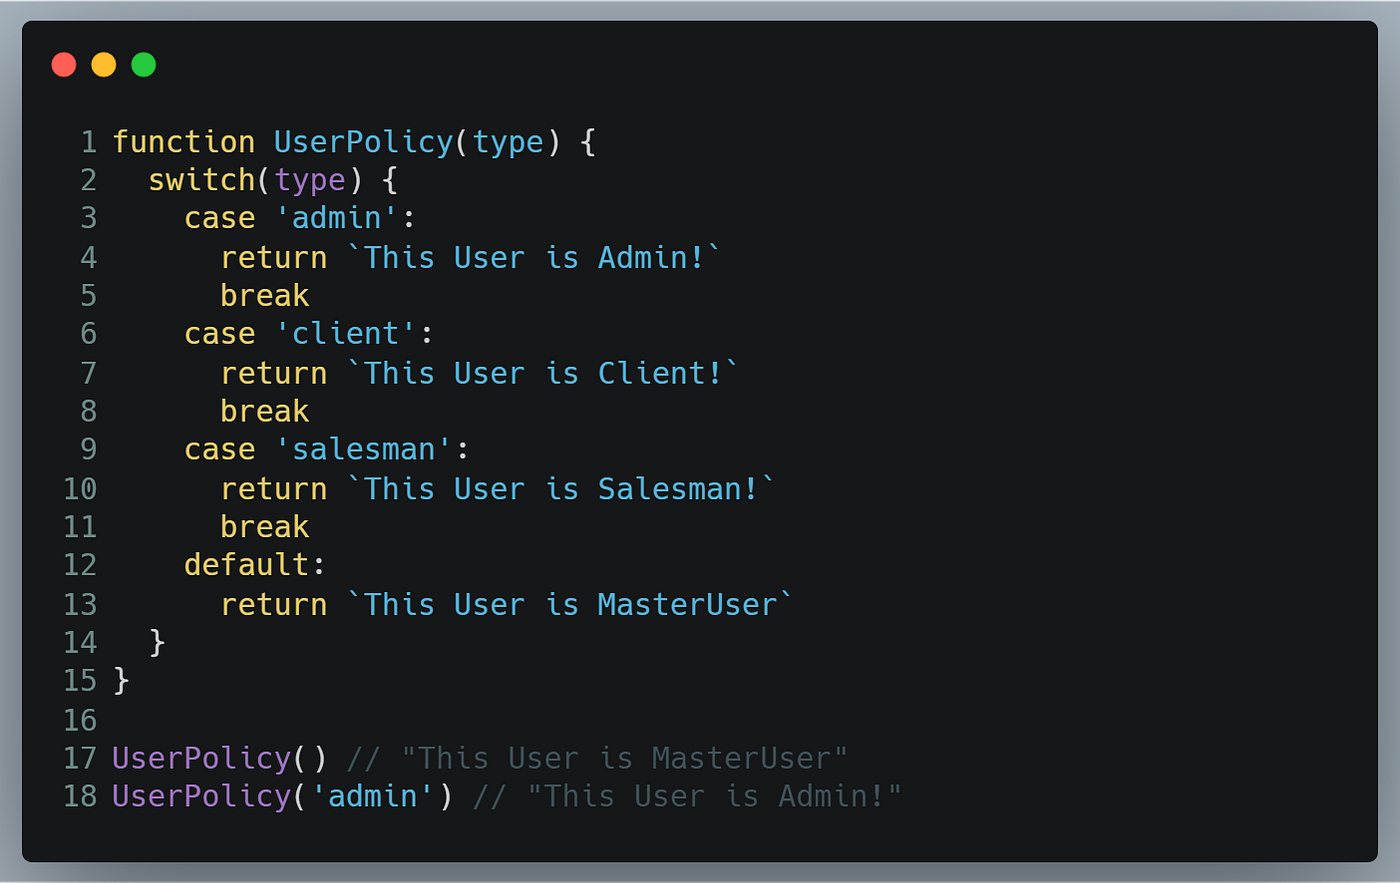
Task: Click the green maximize traffic light button
Action: 143,63
